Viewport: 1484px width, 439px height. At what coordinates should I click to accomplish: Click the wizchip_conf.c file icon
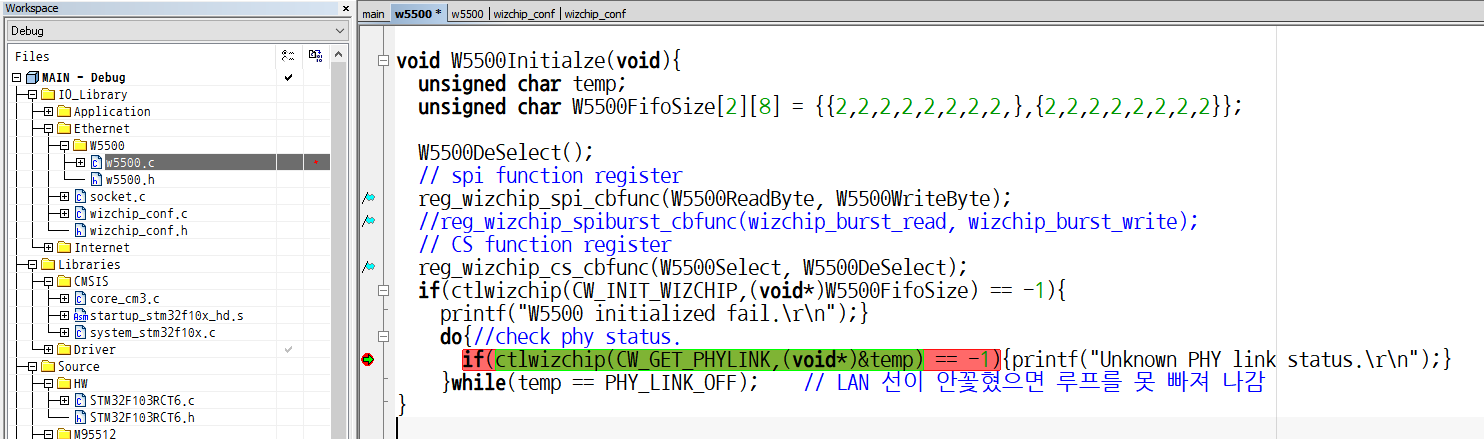[80, 213]
